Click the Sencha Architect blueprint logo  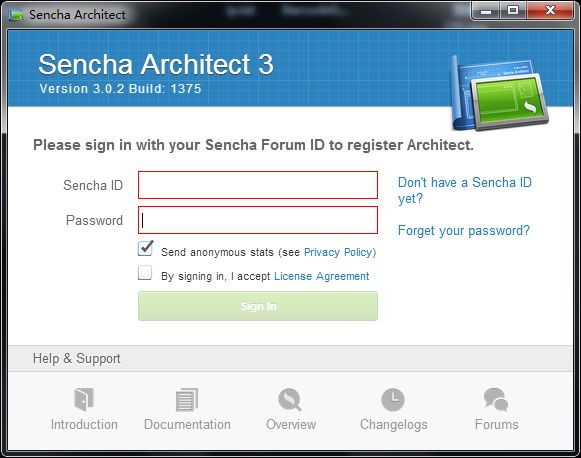click(x=499, y=93)
